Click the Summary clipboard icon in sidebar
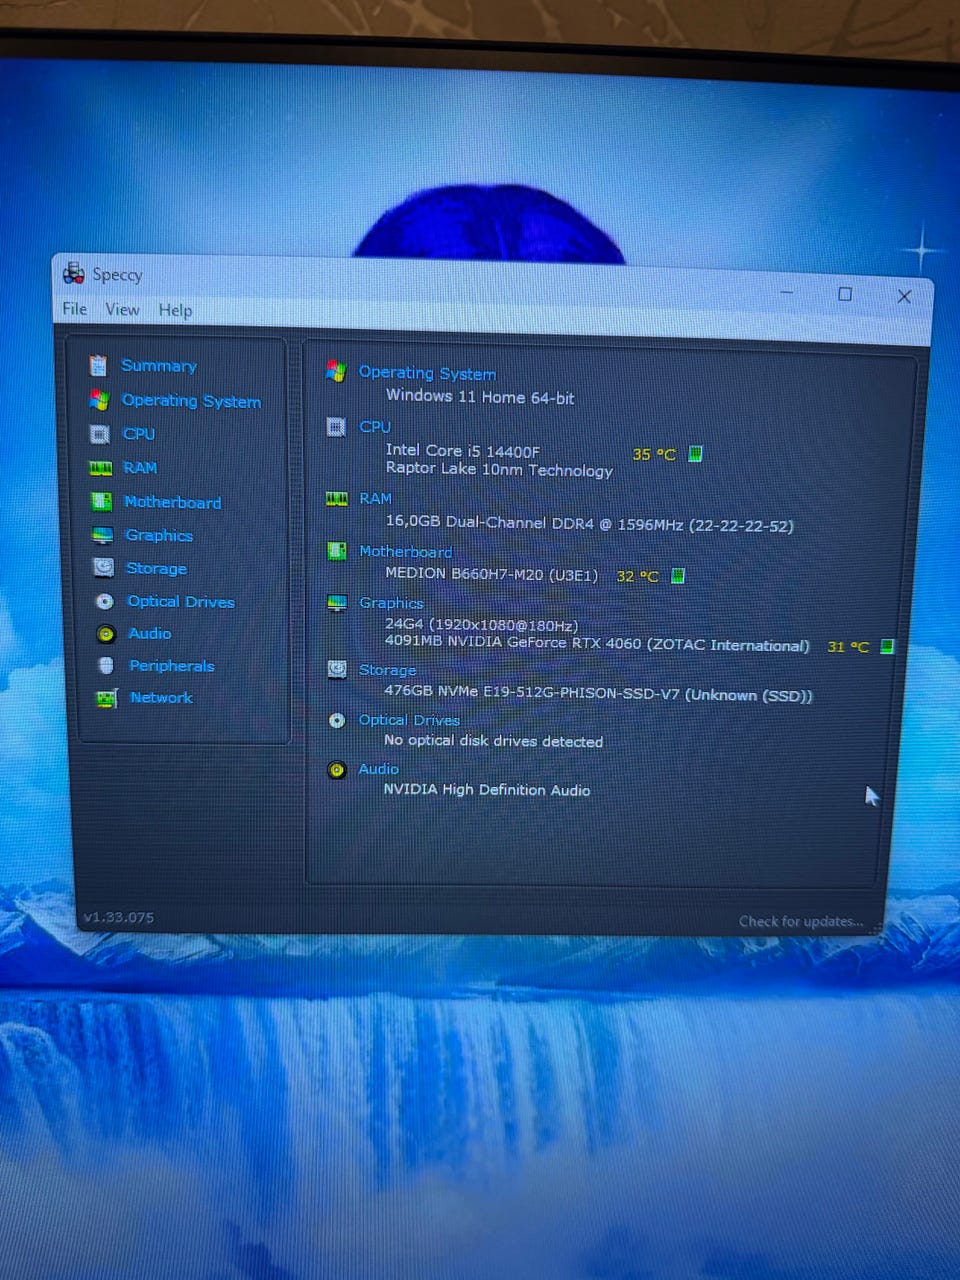Image resolution: width=960 pixels, height=1280 pixels. (x=97, y=365)
